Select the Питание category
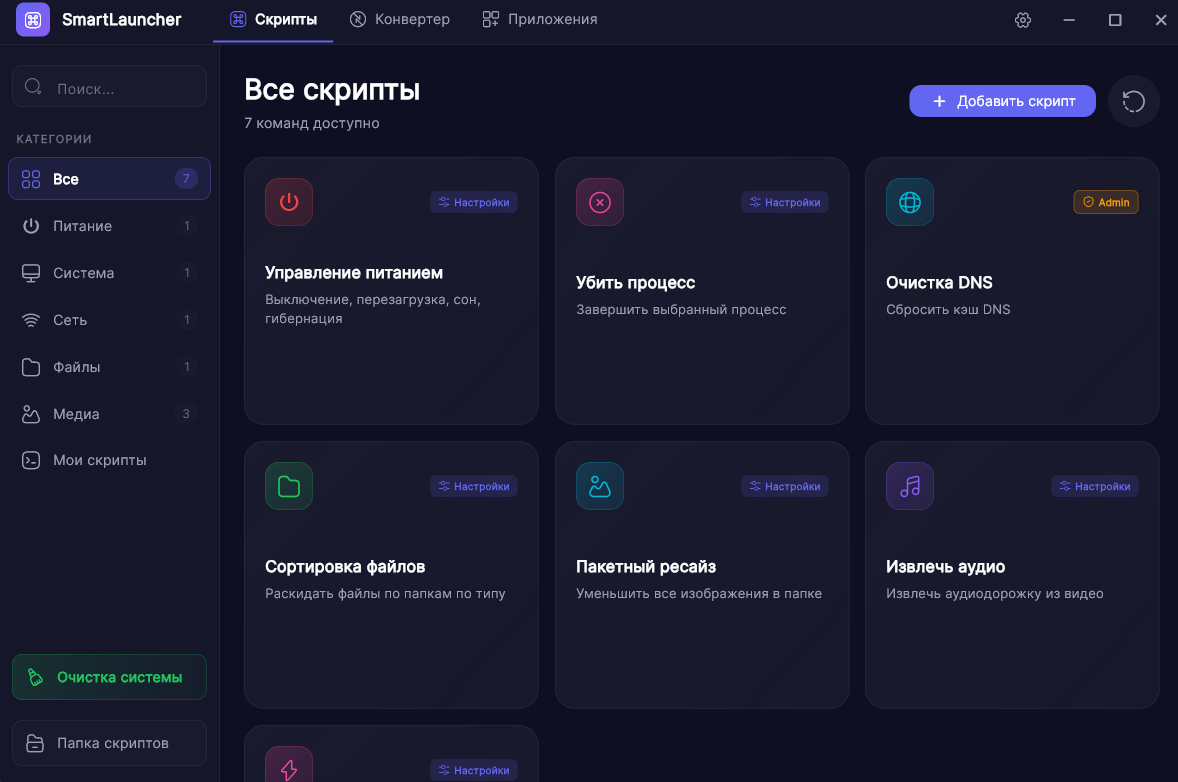The width and height of the screenshot is (1178, 782). (110, 226)
